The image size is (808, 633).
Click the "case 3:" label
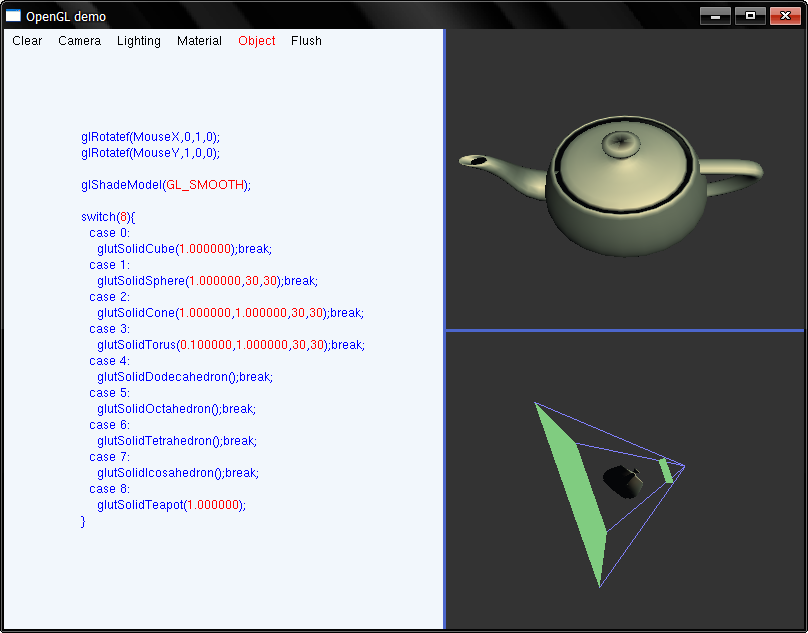pos(109,329)
